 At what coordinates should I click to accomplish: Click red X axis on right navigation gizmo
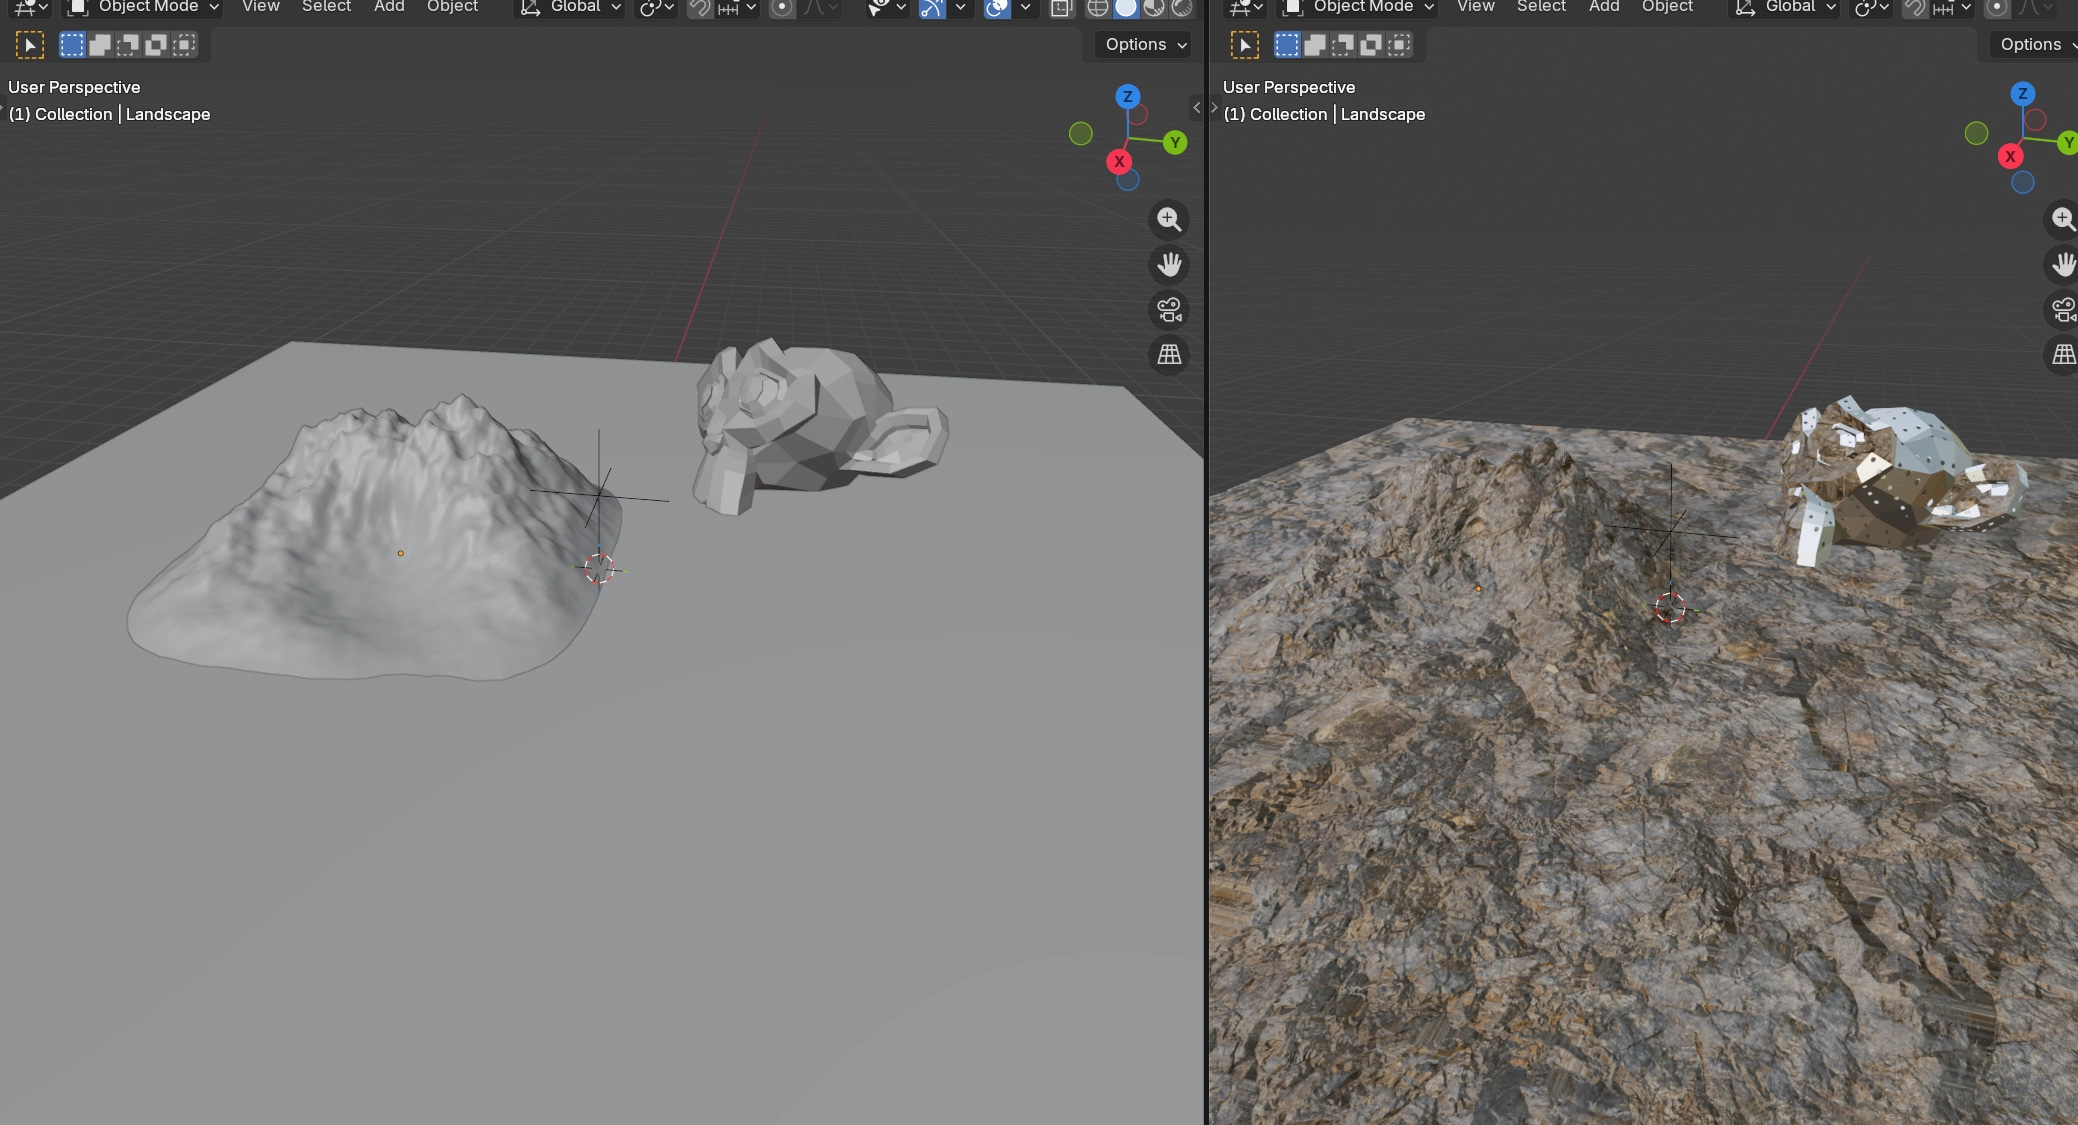tap(2010, 156)
